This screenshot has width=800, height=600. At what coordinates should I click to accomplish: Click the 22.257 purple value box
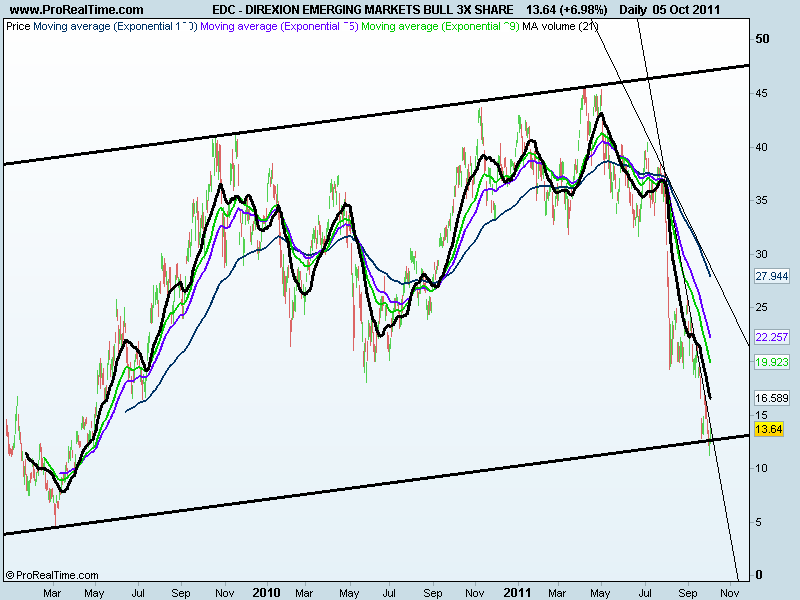[x=772, y=337]
